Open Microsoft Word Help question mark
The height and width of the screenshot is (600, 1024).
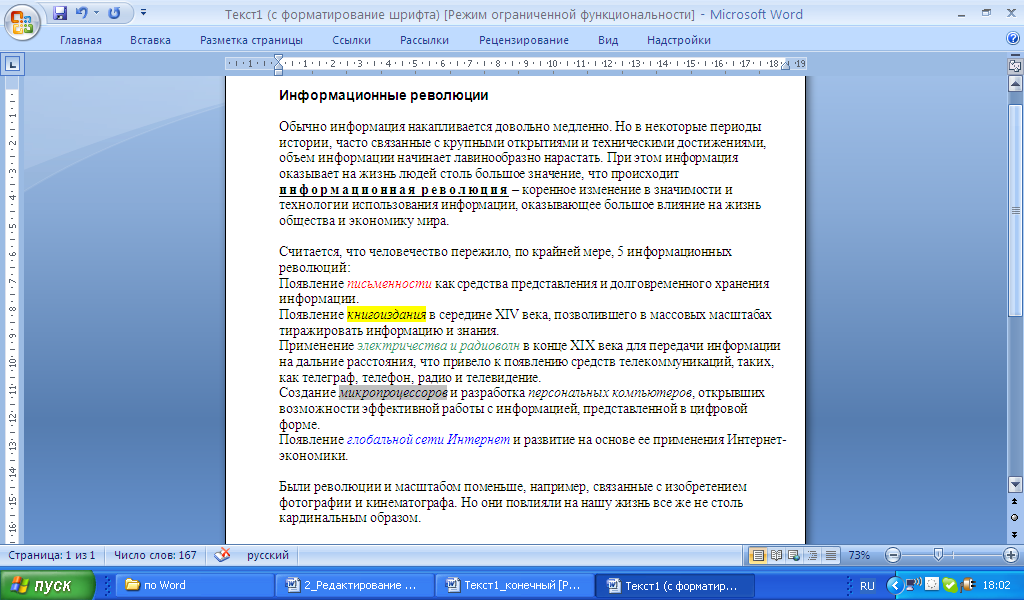pyautogui.click(x=1013, y=39)
